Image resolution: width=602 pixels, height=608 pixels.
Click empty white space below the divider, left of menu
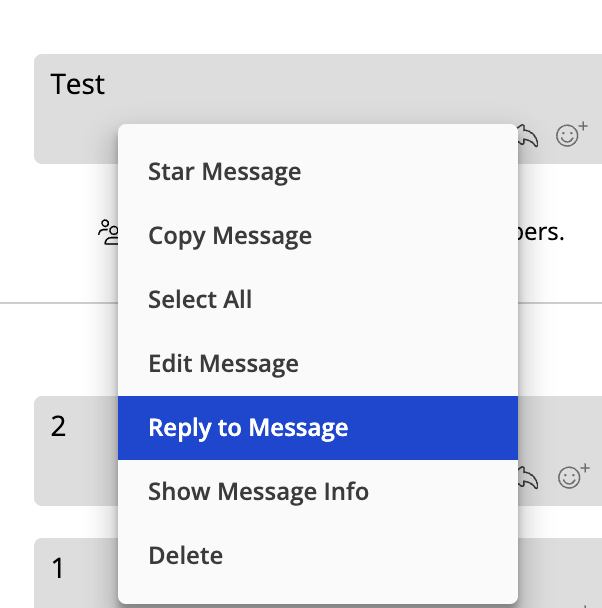(x=58, y=349)
